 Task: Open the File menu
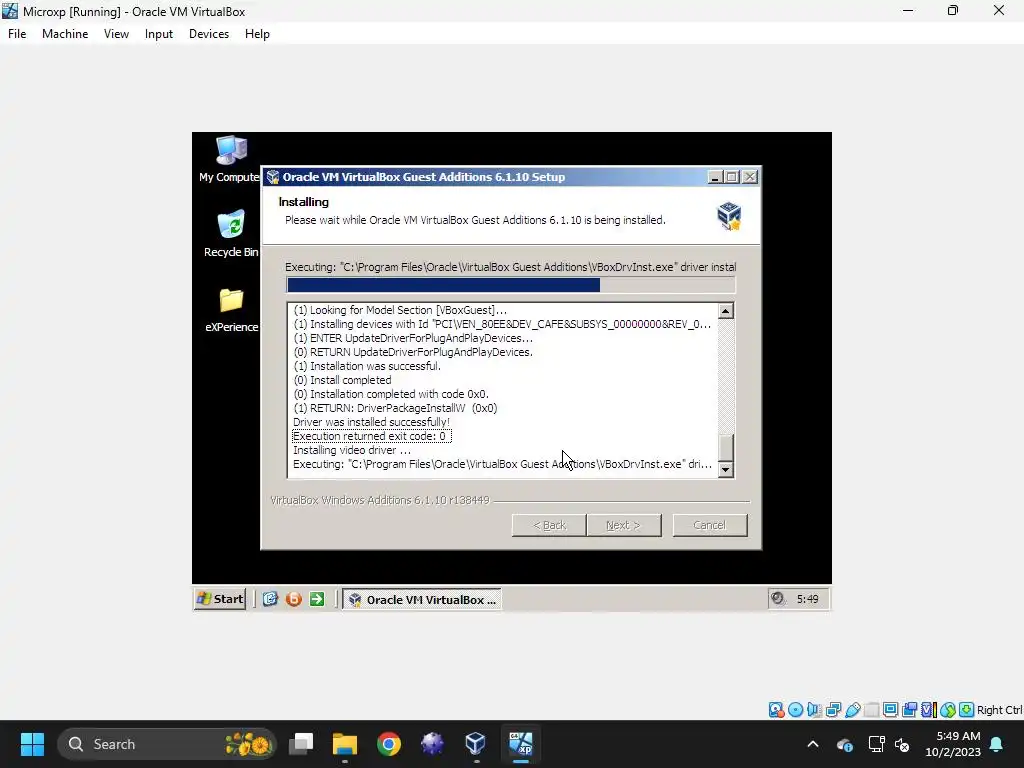tap(17, 34)
